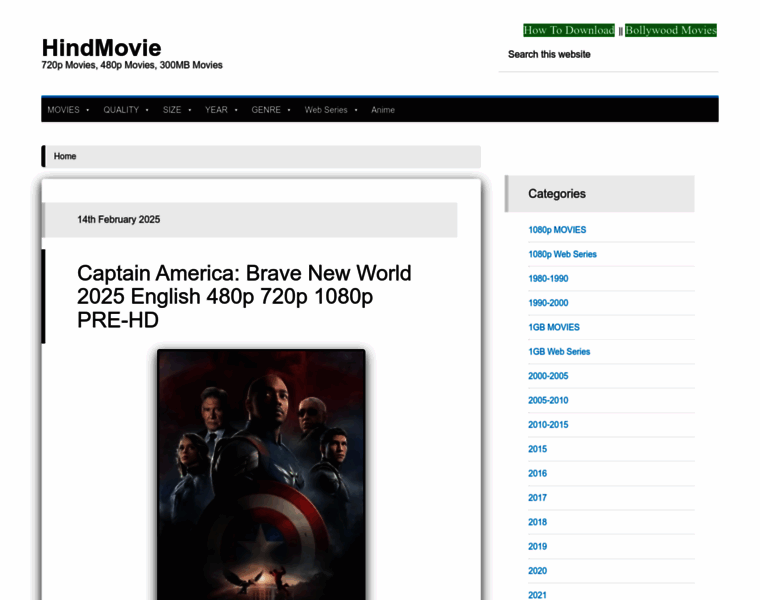Expand the QUALITY menu

pyautogui.click(x=126, y=110)
